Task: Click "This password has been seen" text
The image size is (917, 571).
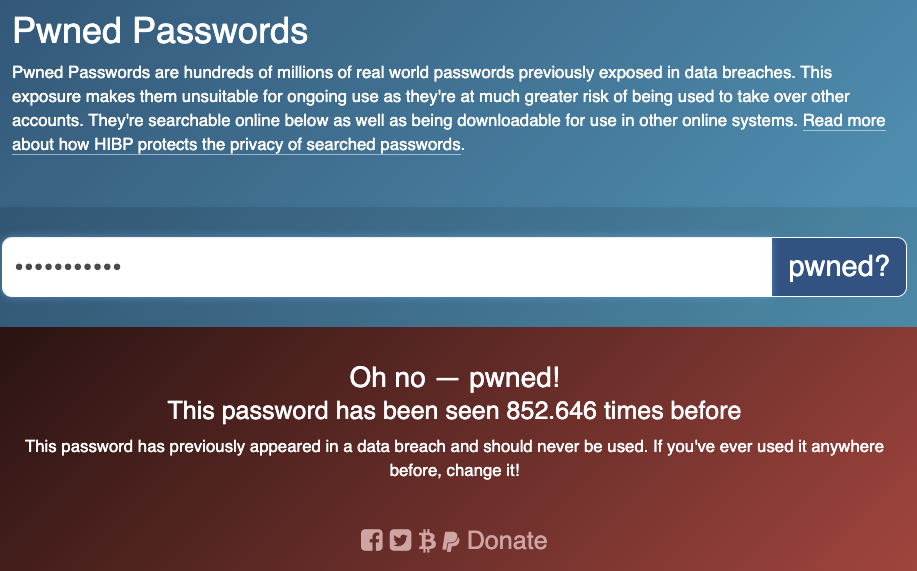Action: tap(334, 411)
